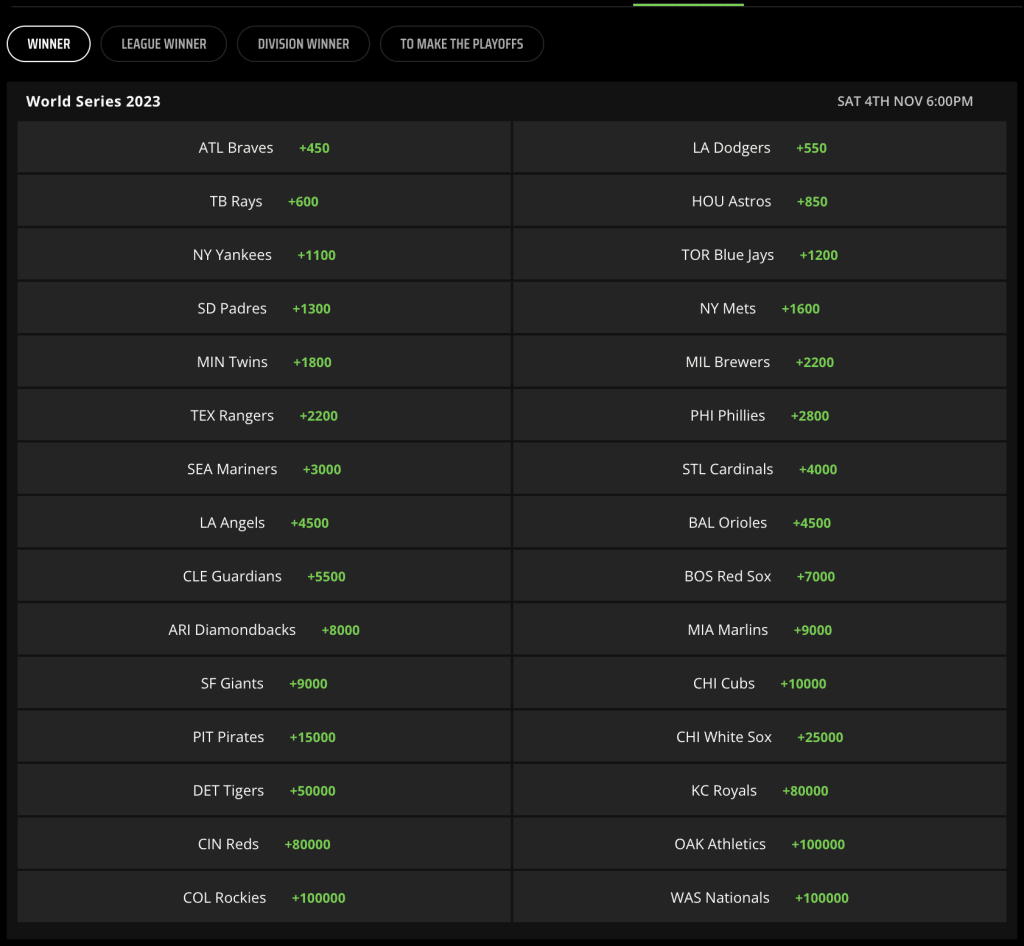Pick STL Cardinals at +4000
1024x946 pixels.
[760, 469]
